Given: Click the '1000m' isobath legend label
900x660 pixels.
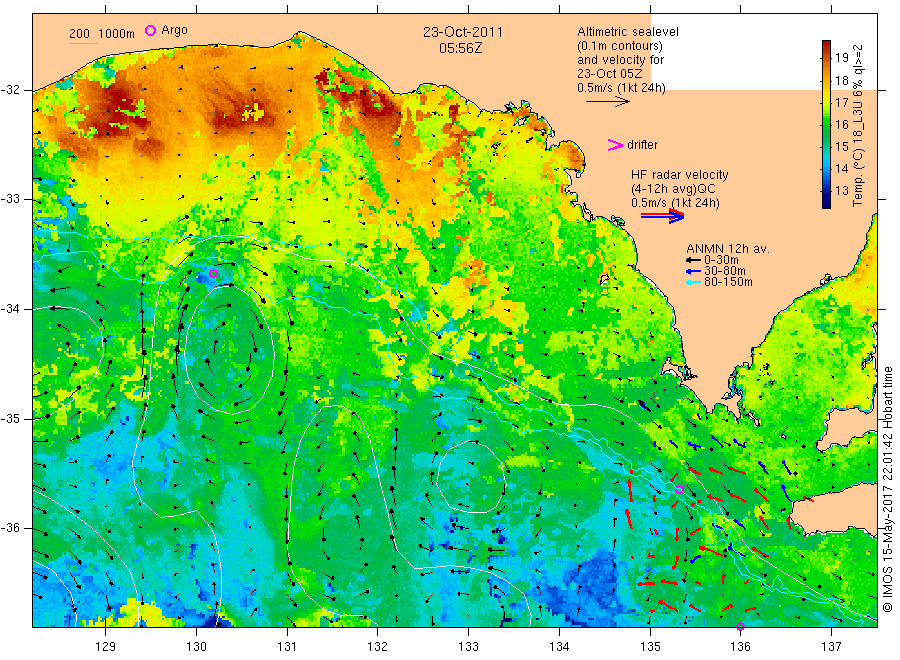Looking at the screenshot, I should [116, 34].
